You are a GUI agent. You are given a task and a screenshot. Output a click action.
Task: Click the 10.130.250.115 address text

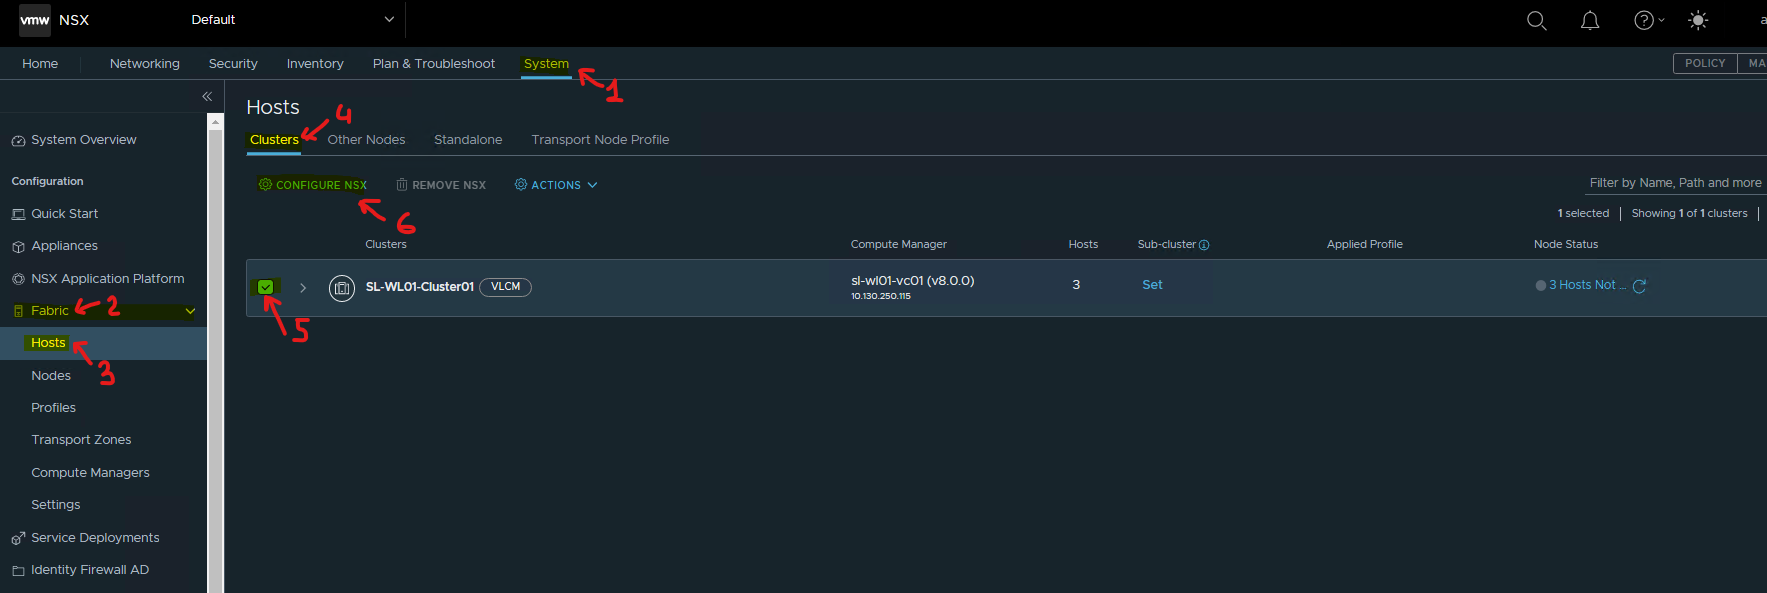click(x=881, y=296)
